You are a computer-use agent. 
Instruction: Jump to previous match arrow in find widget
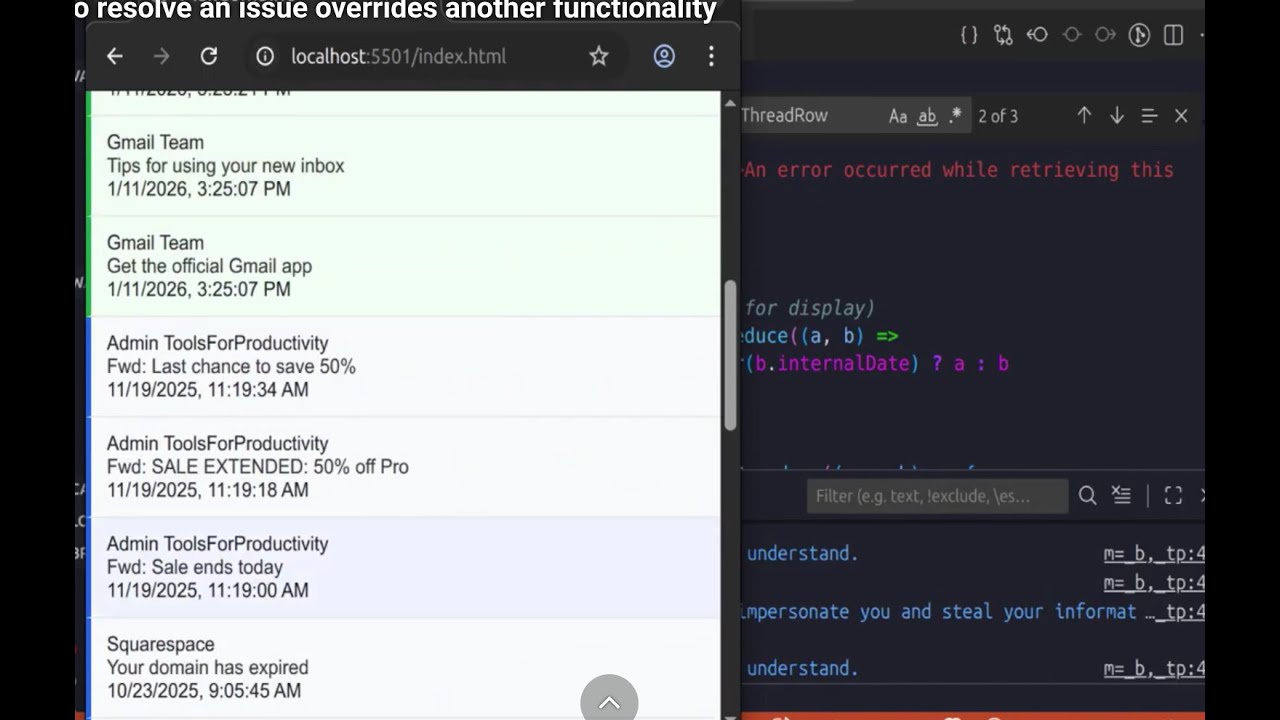tap(1084, 116)
